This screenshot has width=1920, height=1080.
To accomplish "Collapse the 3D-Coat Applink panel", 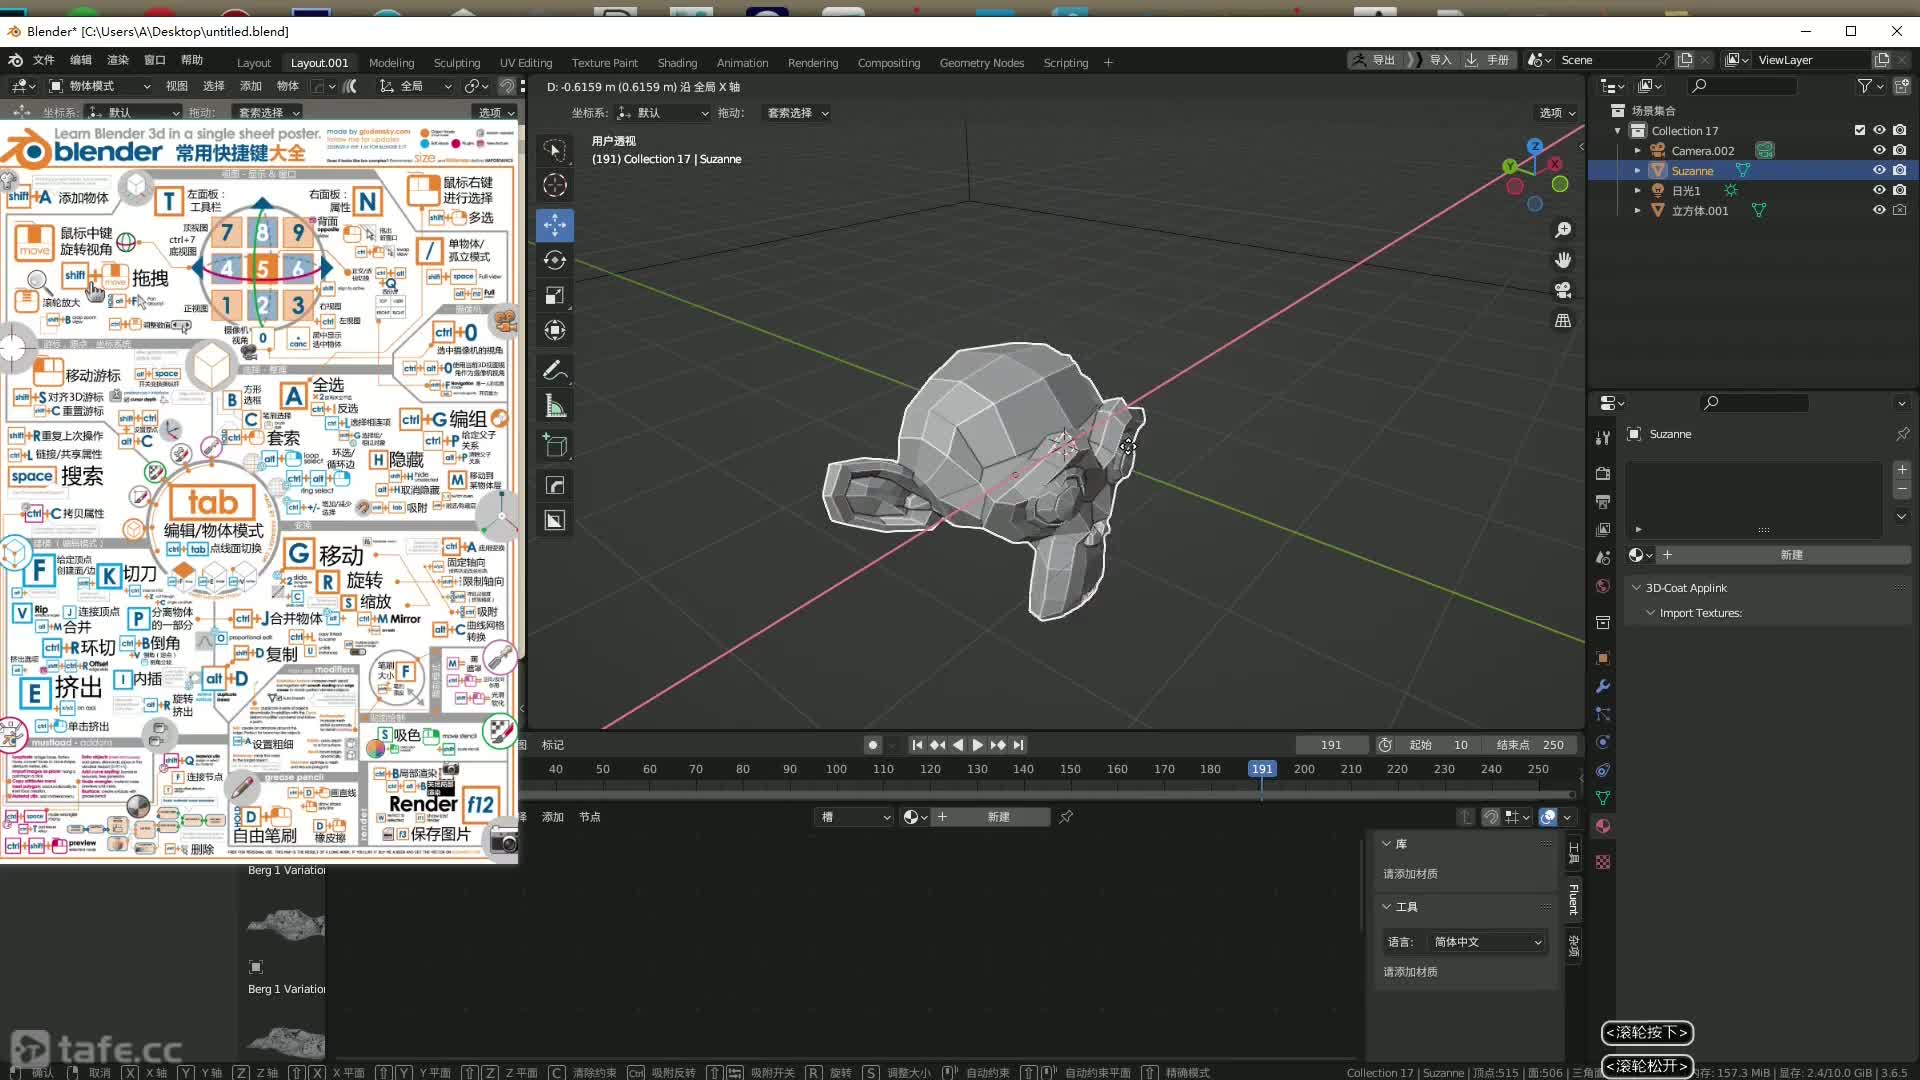I will click(x=1636, y=588).
